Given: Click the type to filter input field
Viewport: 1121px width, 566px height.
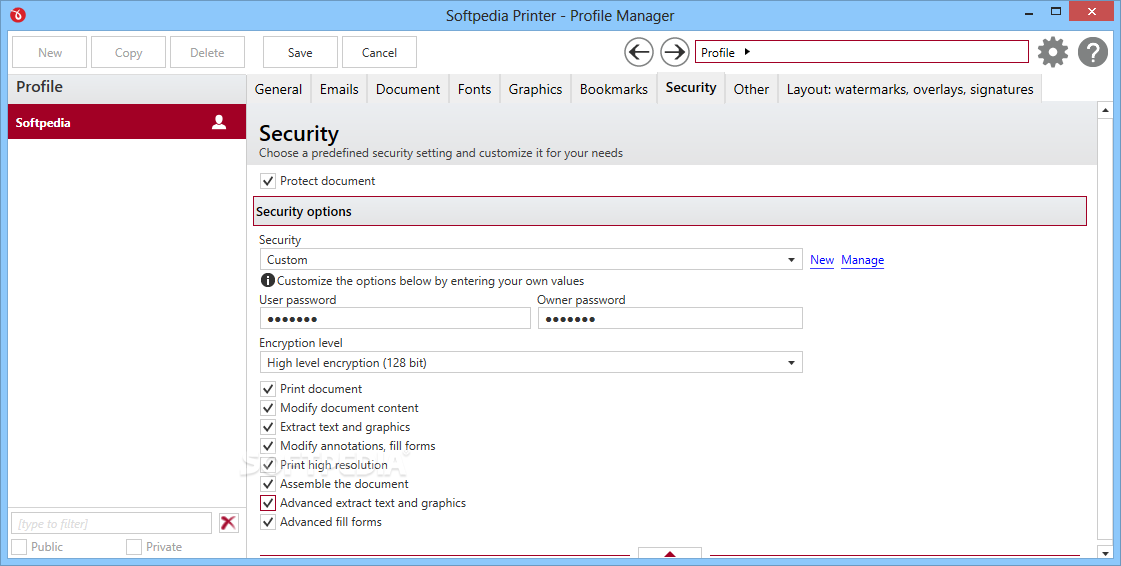Looking at the screenshot, I should coord(112,523).
